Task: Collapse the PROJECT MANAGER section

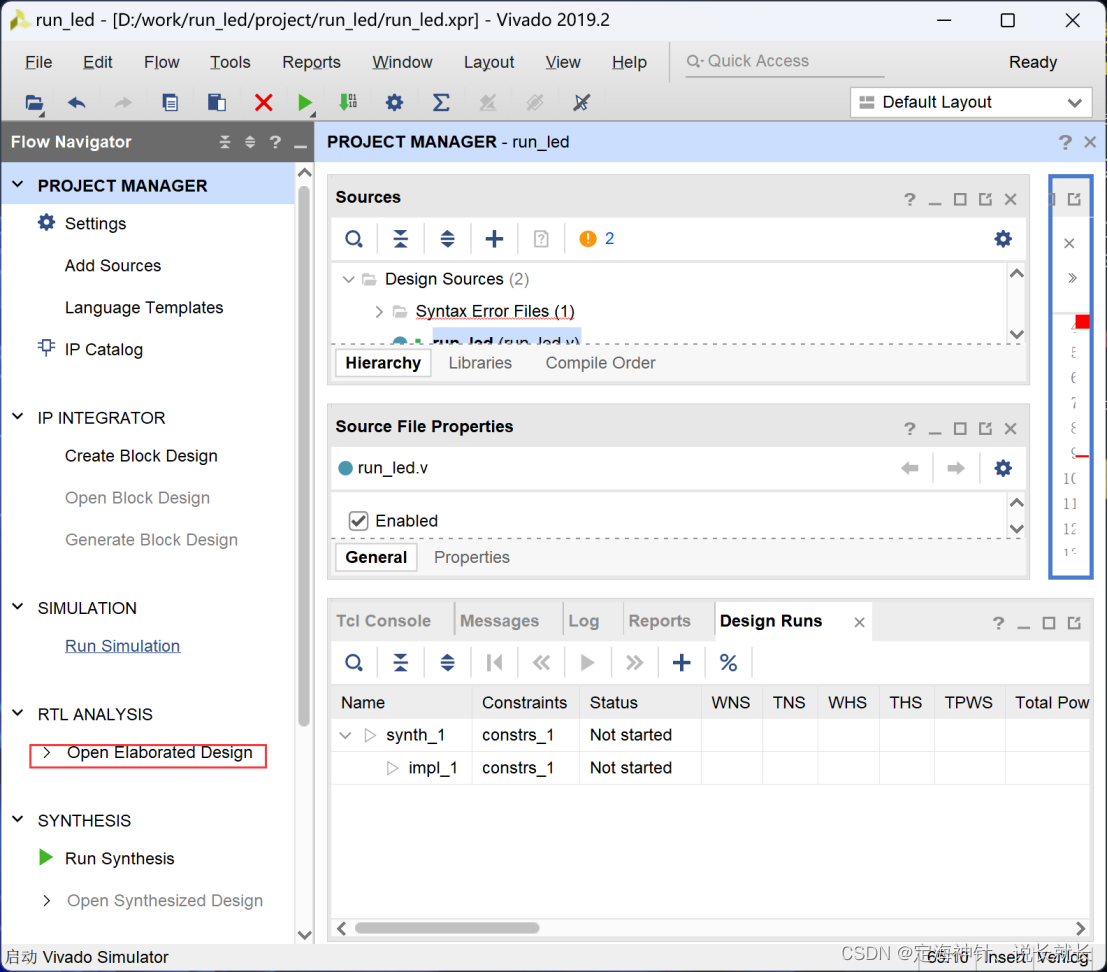Action: (18, 185)
